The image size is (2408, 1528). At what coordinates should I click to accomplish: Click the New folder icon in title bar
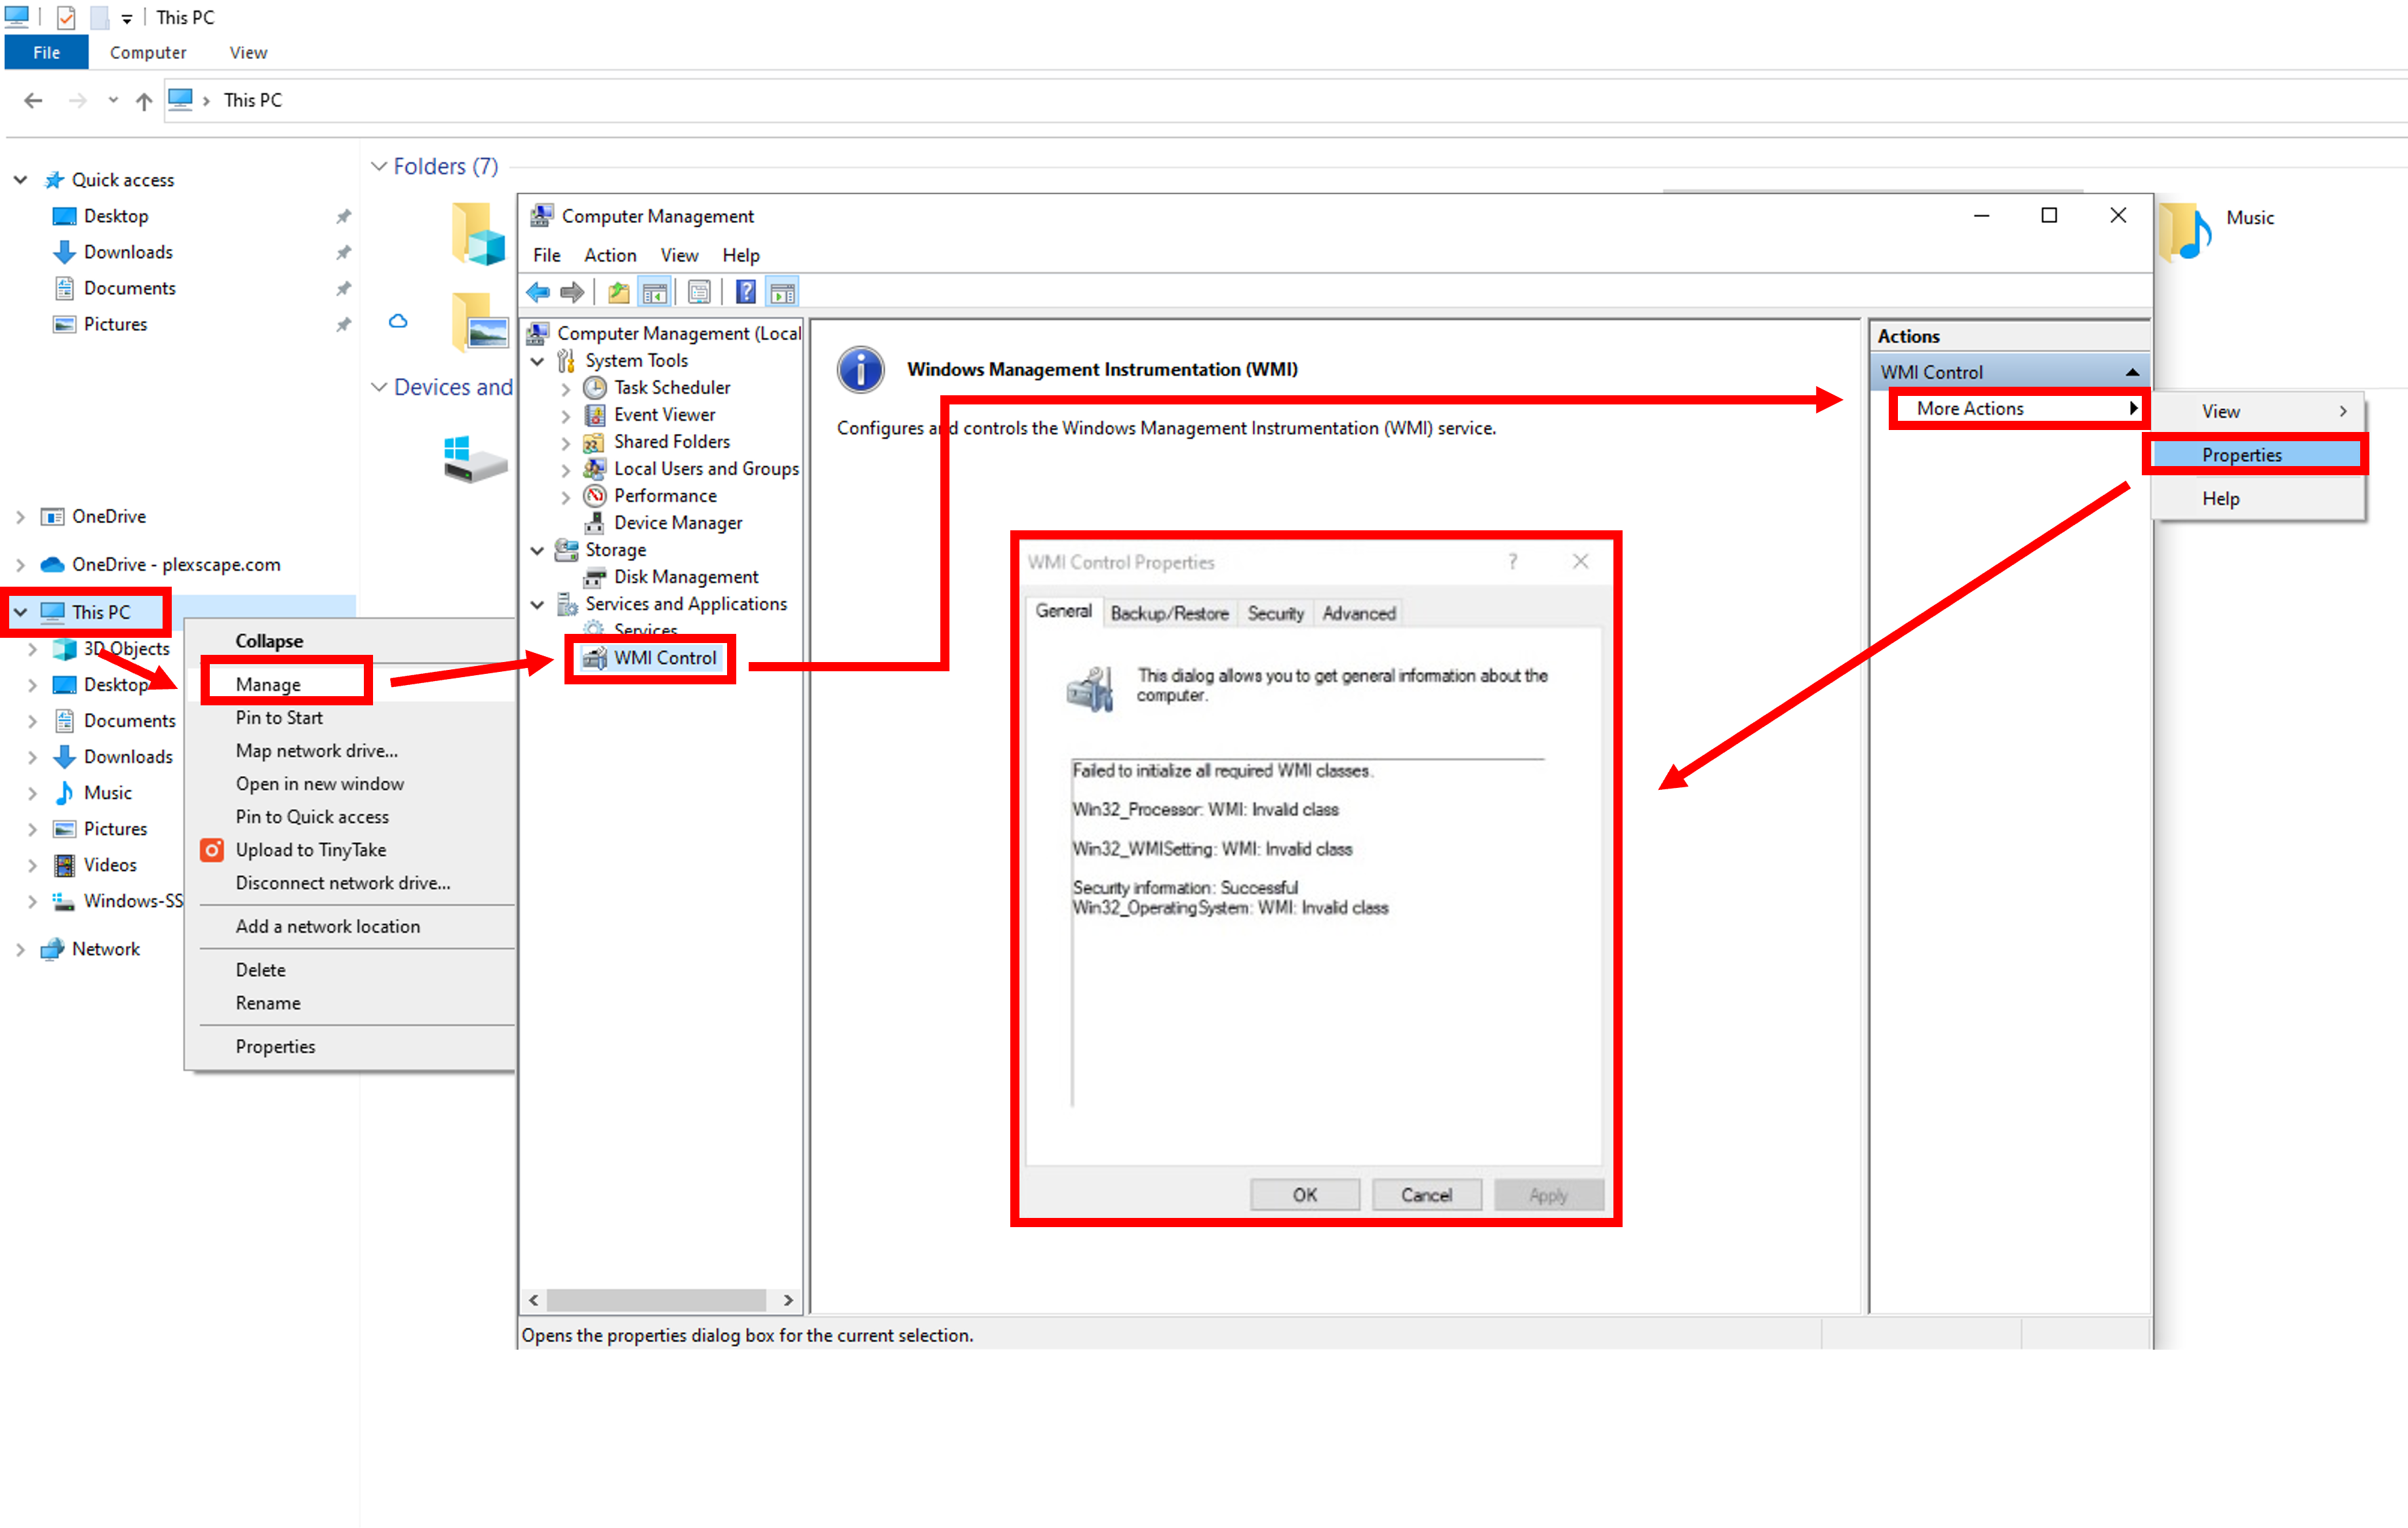pos(99,17)
